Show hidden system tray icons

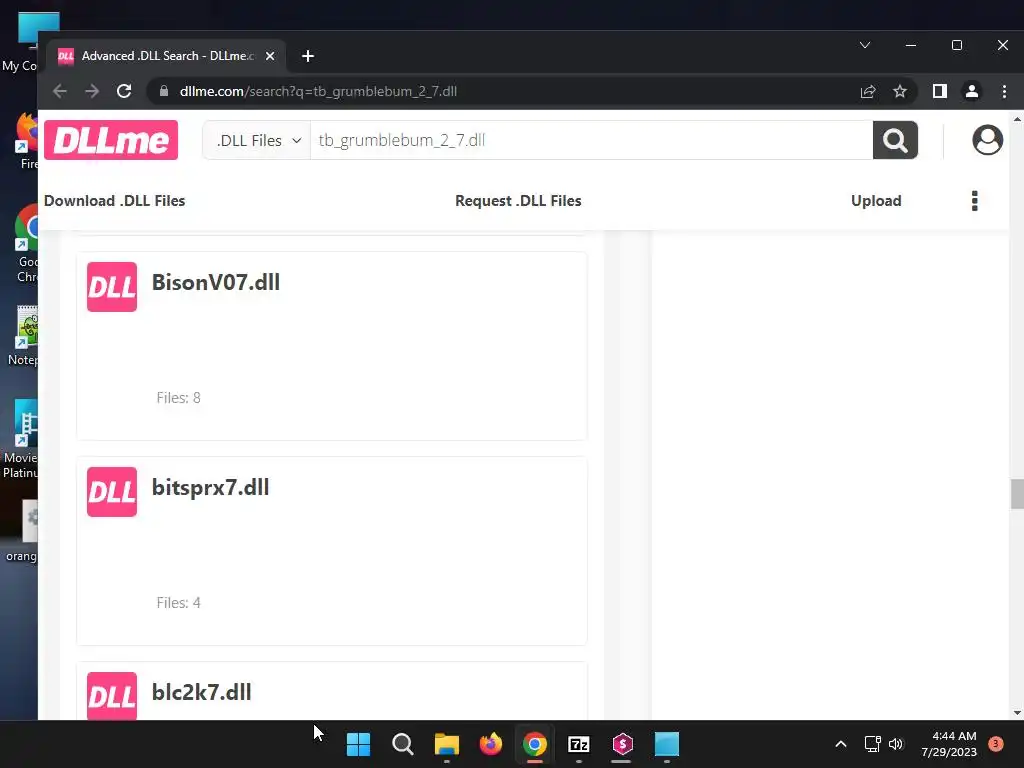[x=840, y=744]
